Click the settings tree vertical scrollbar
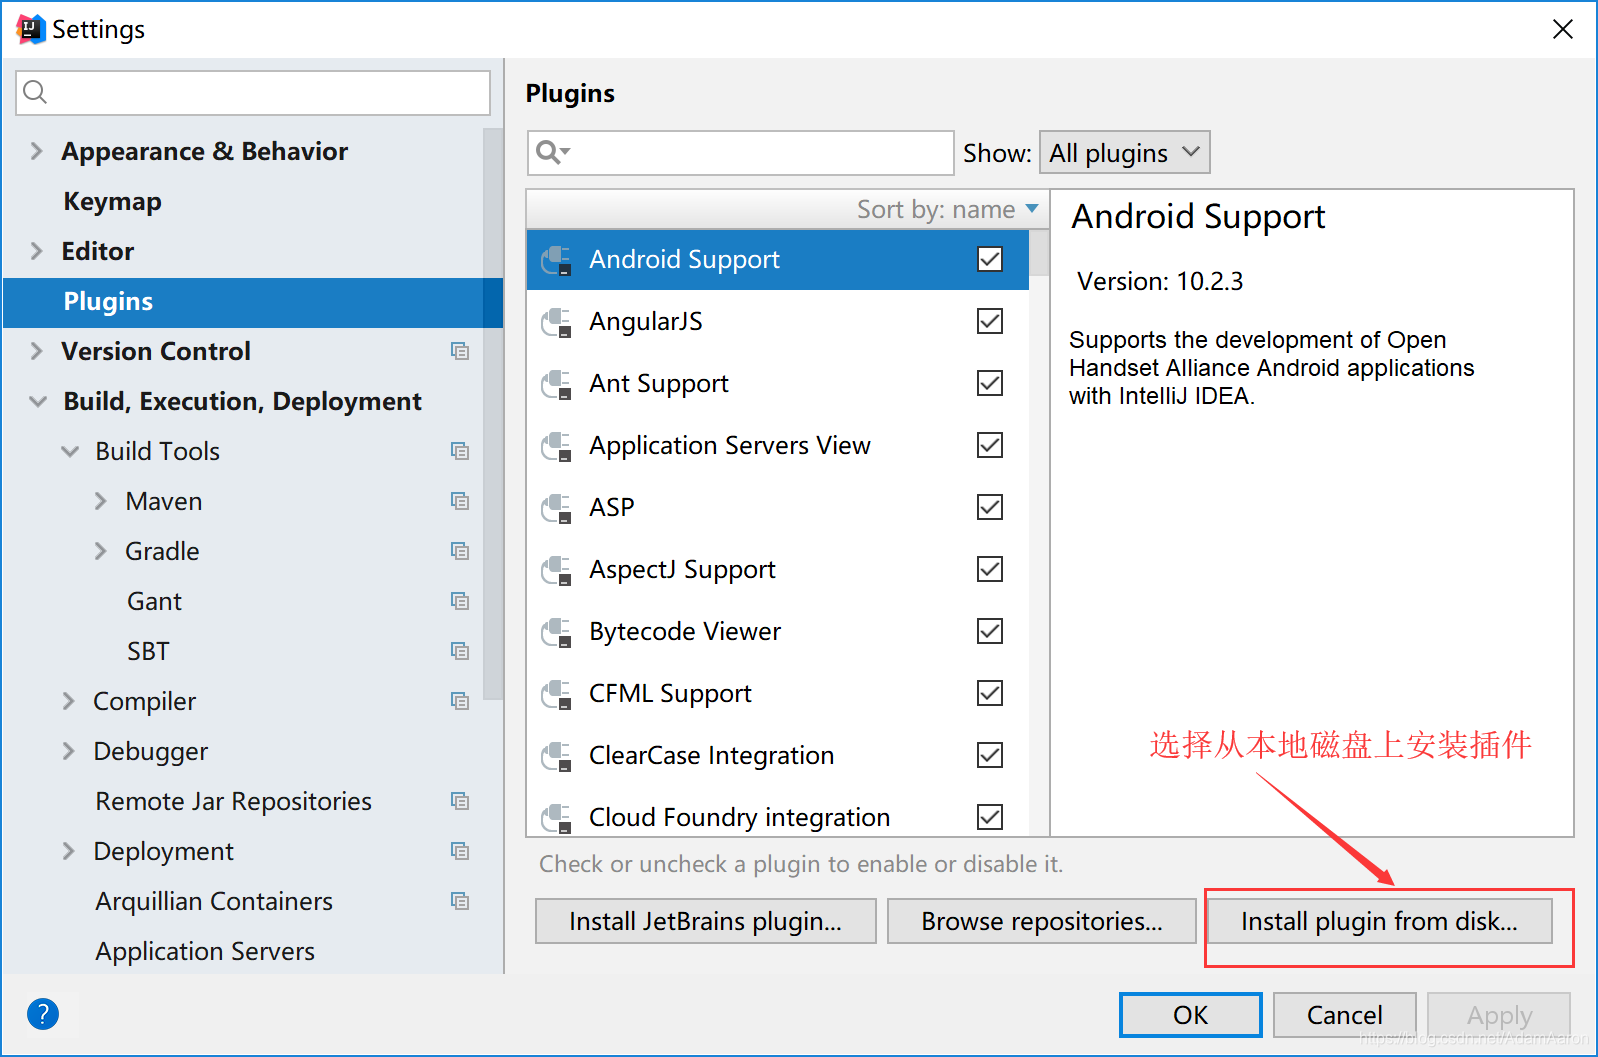1598x1057 pixels. click(x=493, y=414)
